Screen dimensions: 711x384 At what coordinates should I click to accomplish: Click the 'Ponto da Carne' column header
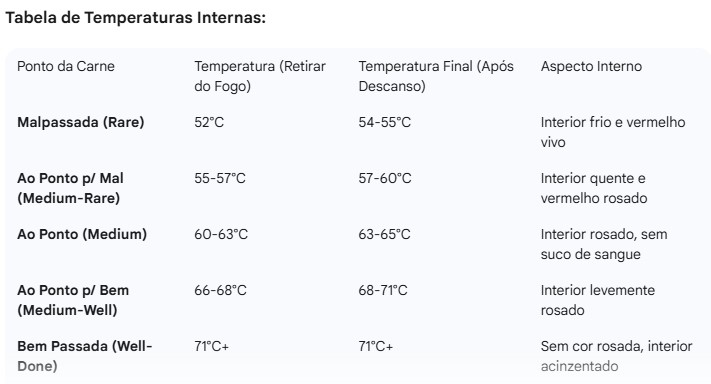coord(66,66)
